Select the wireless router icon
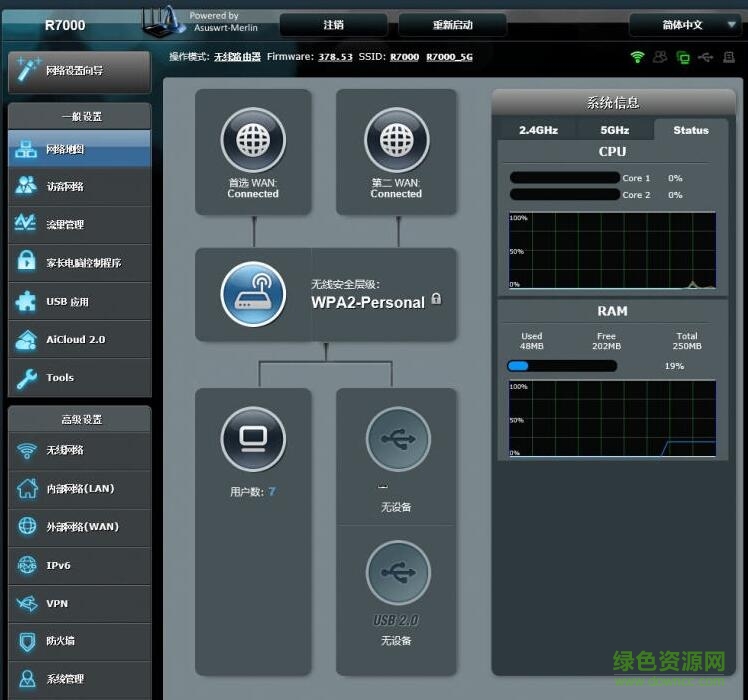Screen dimensions: 748x700 253,294
